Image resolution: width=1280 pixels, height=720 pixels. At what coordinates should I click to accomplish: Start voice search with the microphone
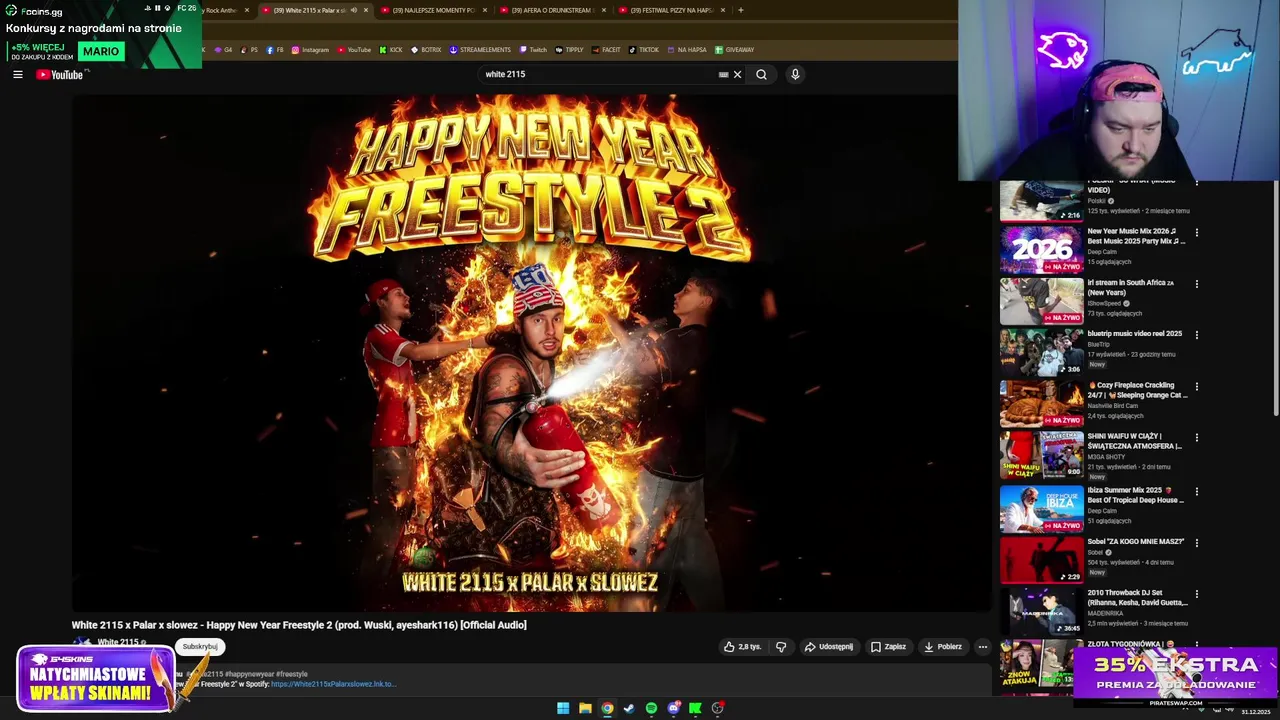(x=795, y=74)
